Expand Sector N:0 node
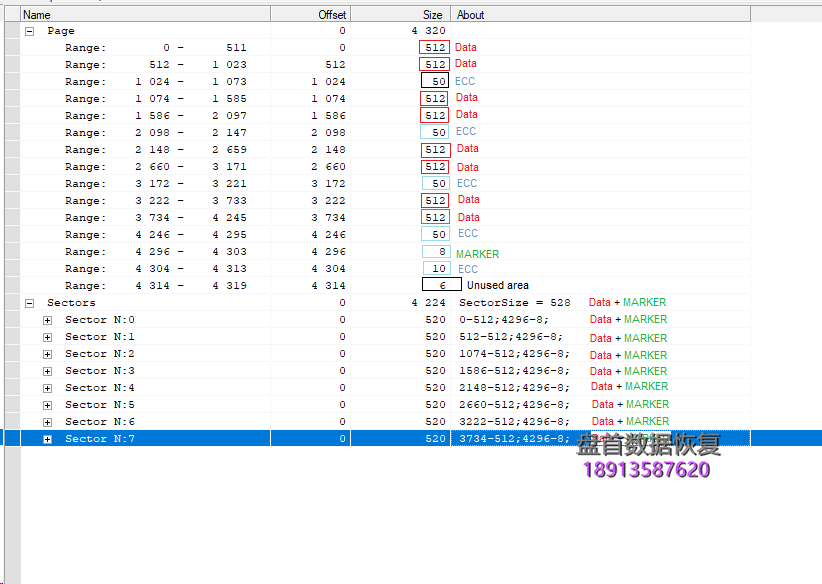 (x=47, y=320)
